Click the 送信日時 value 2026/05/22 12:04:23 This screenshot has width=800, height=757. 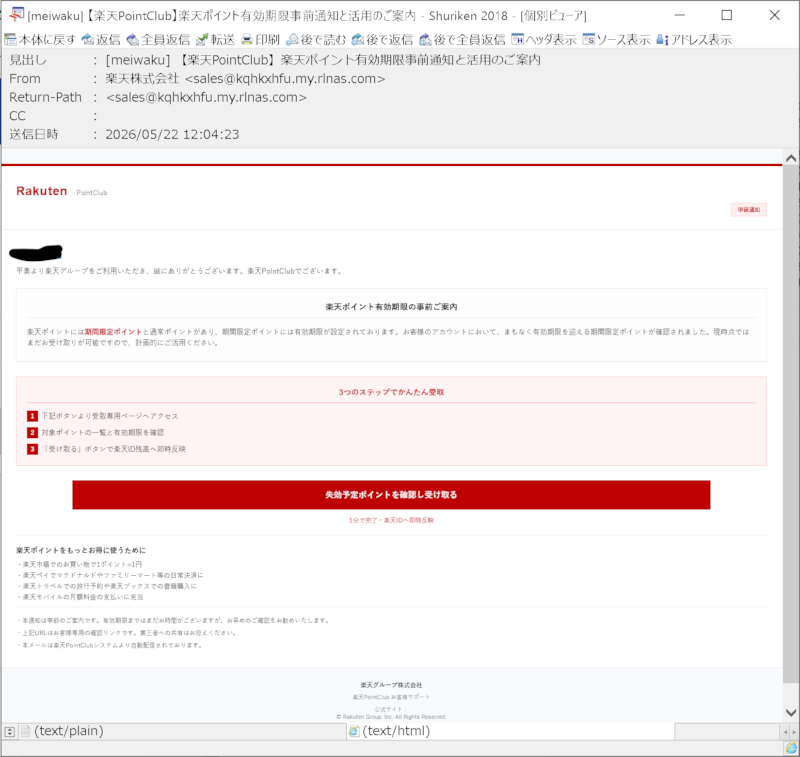[172, 134]
